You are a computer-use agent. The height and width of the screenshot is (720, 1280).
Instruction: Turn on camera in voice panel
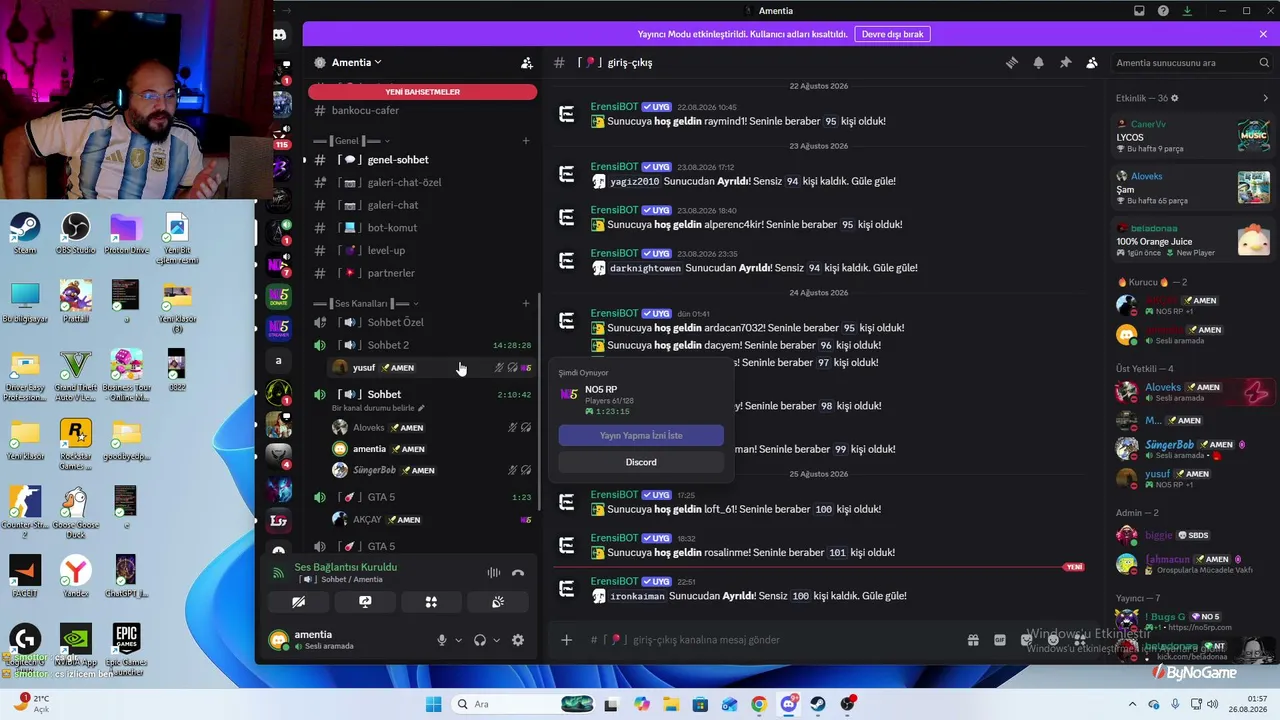pyautogui.click(x=298, y=602)
